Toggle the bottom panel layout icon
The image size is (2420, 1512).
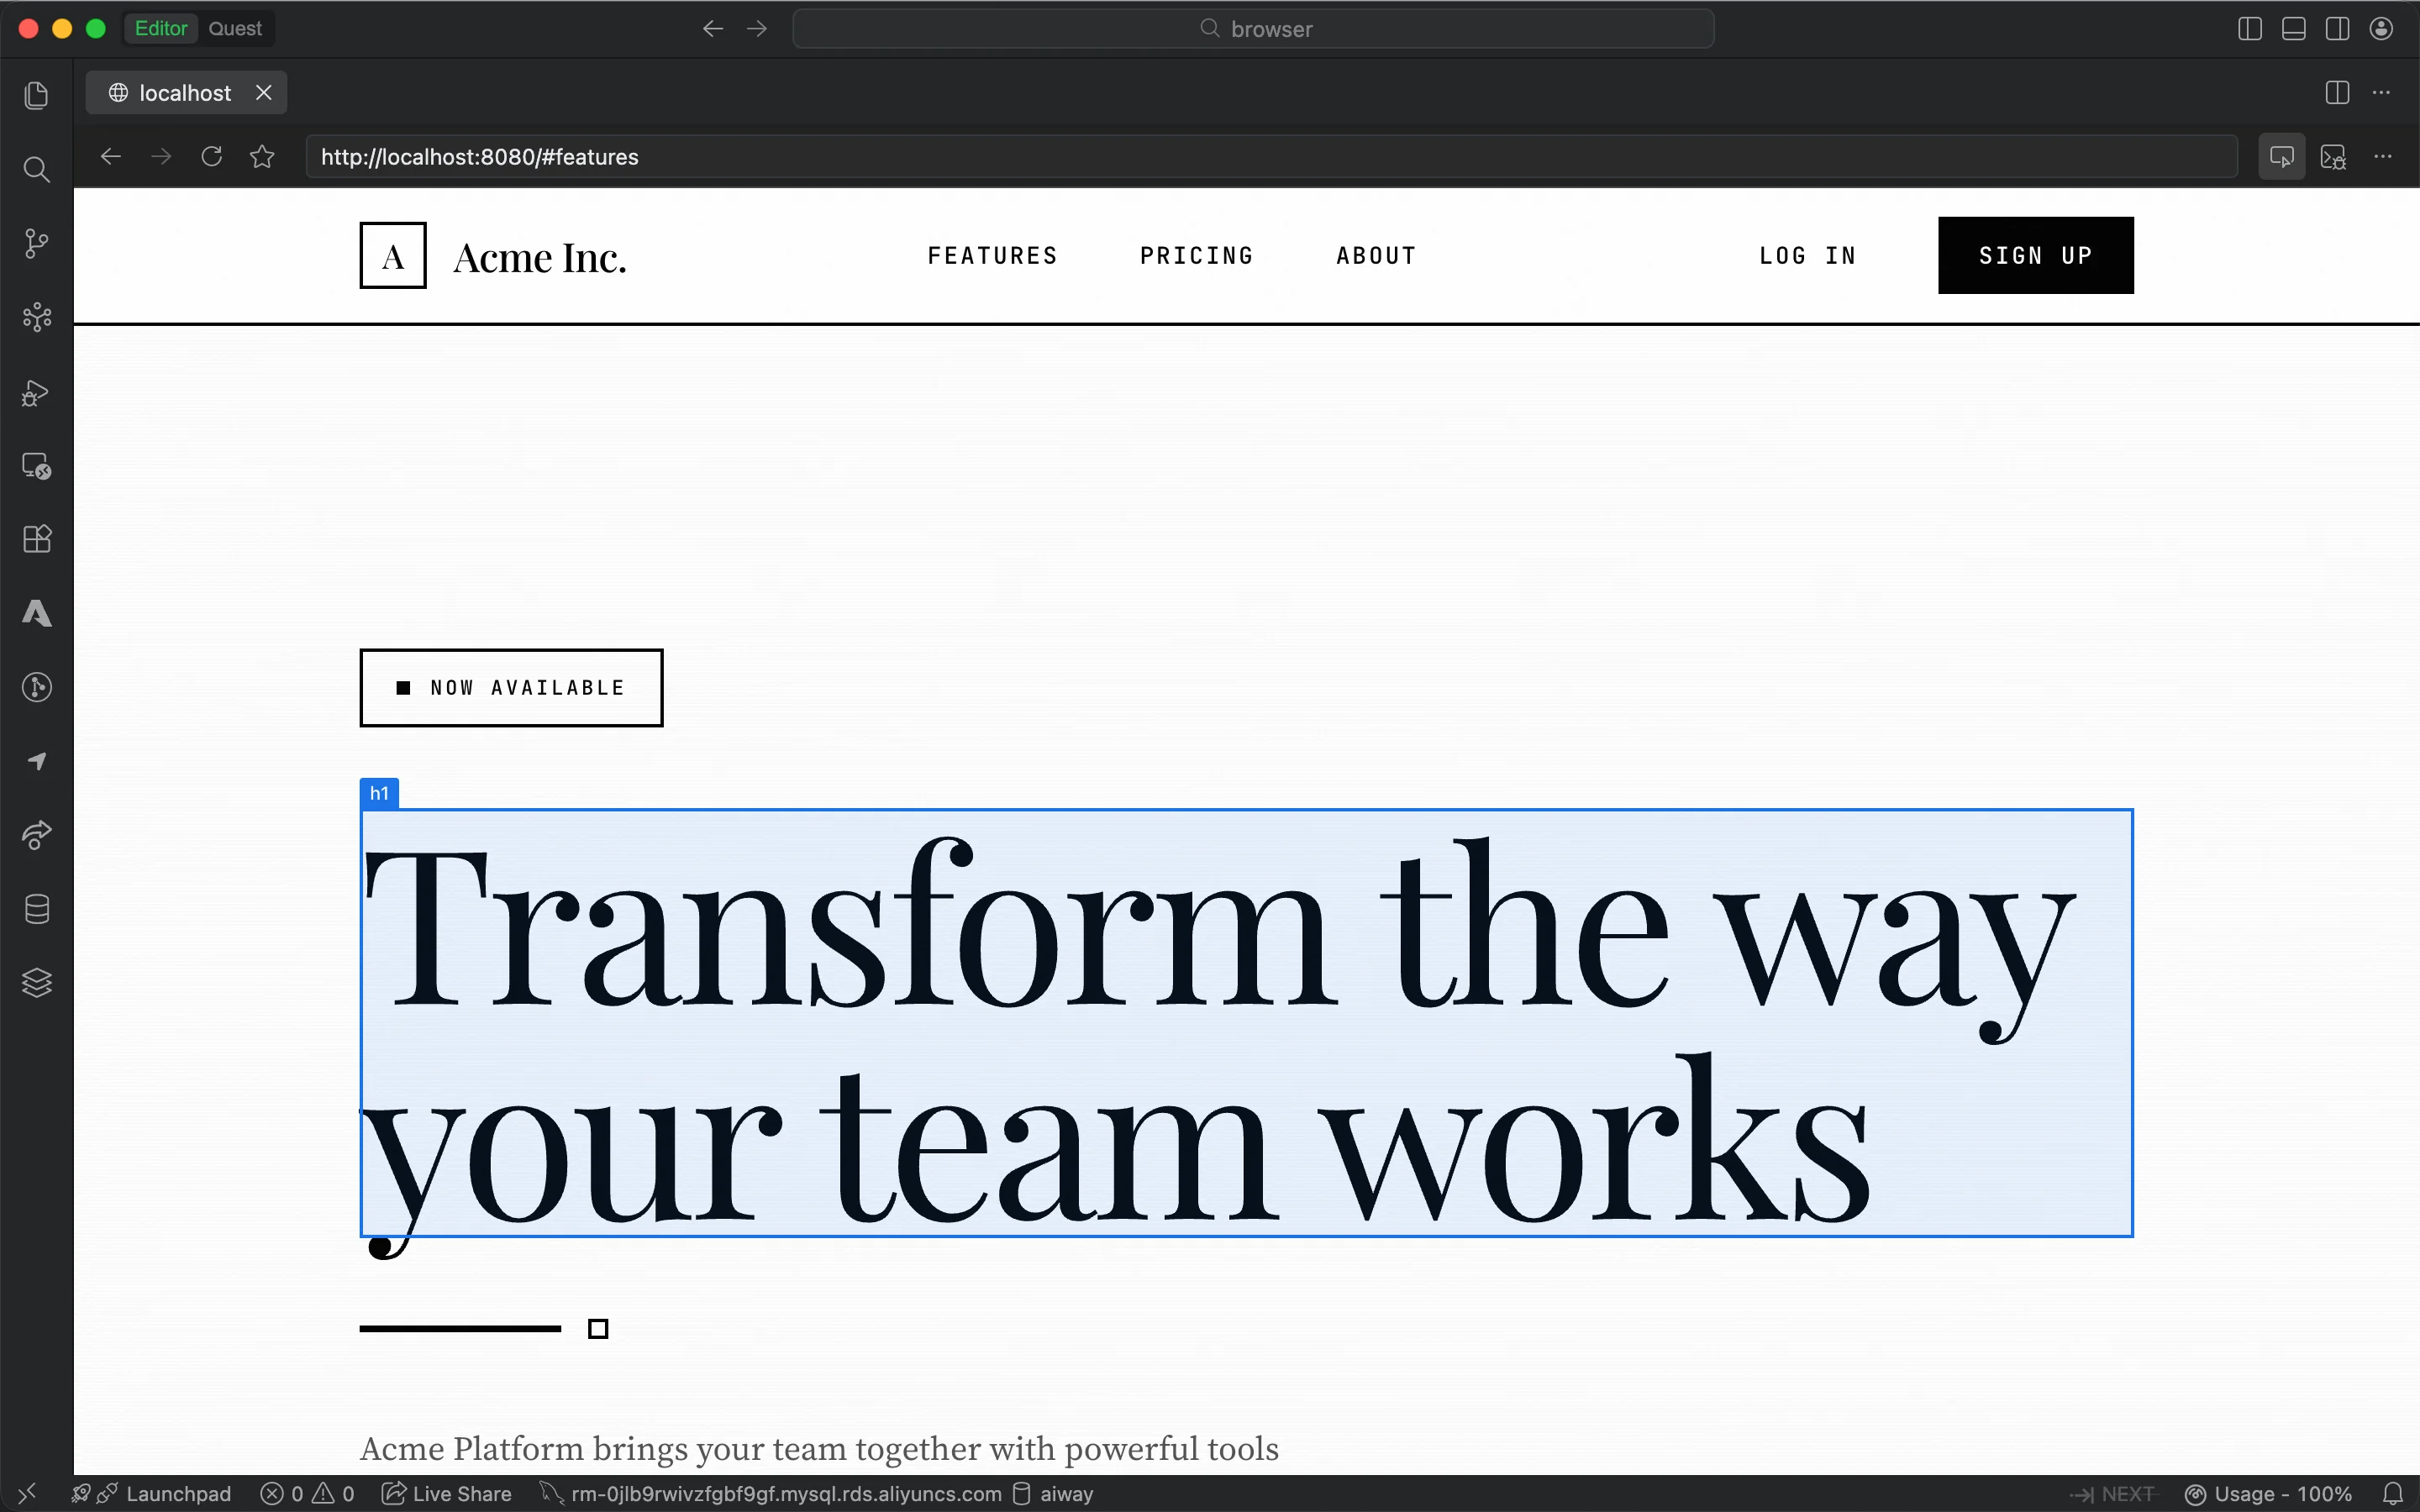click(x=2293, y=29)
